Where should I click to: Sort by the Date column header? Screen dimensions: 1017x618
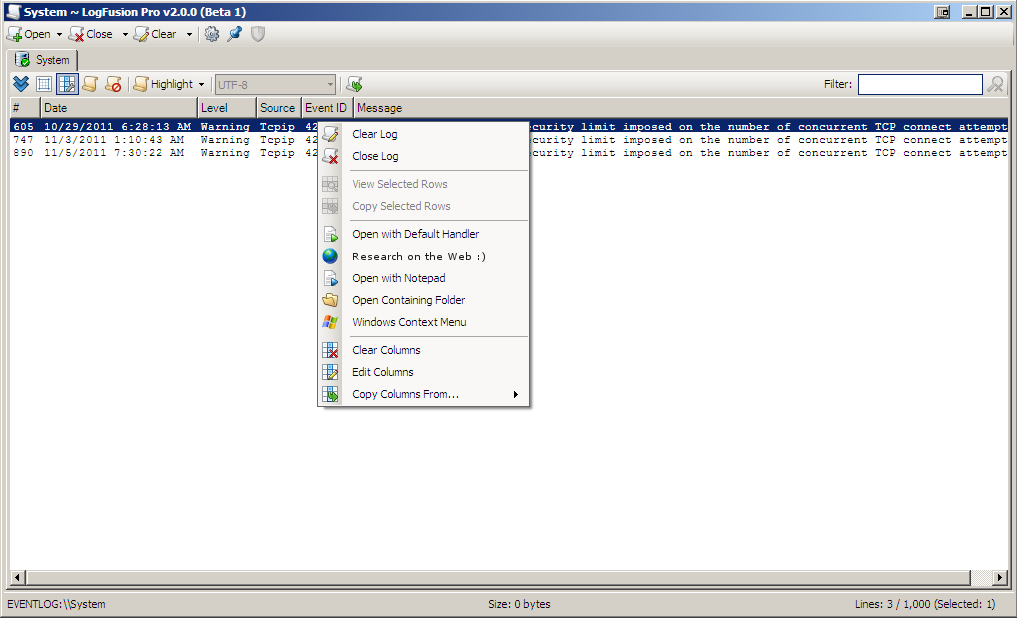[x=118, y=108]
